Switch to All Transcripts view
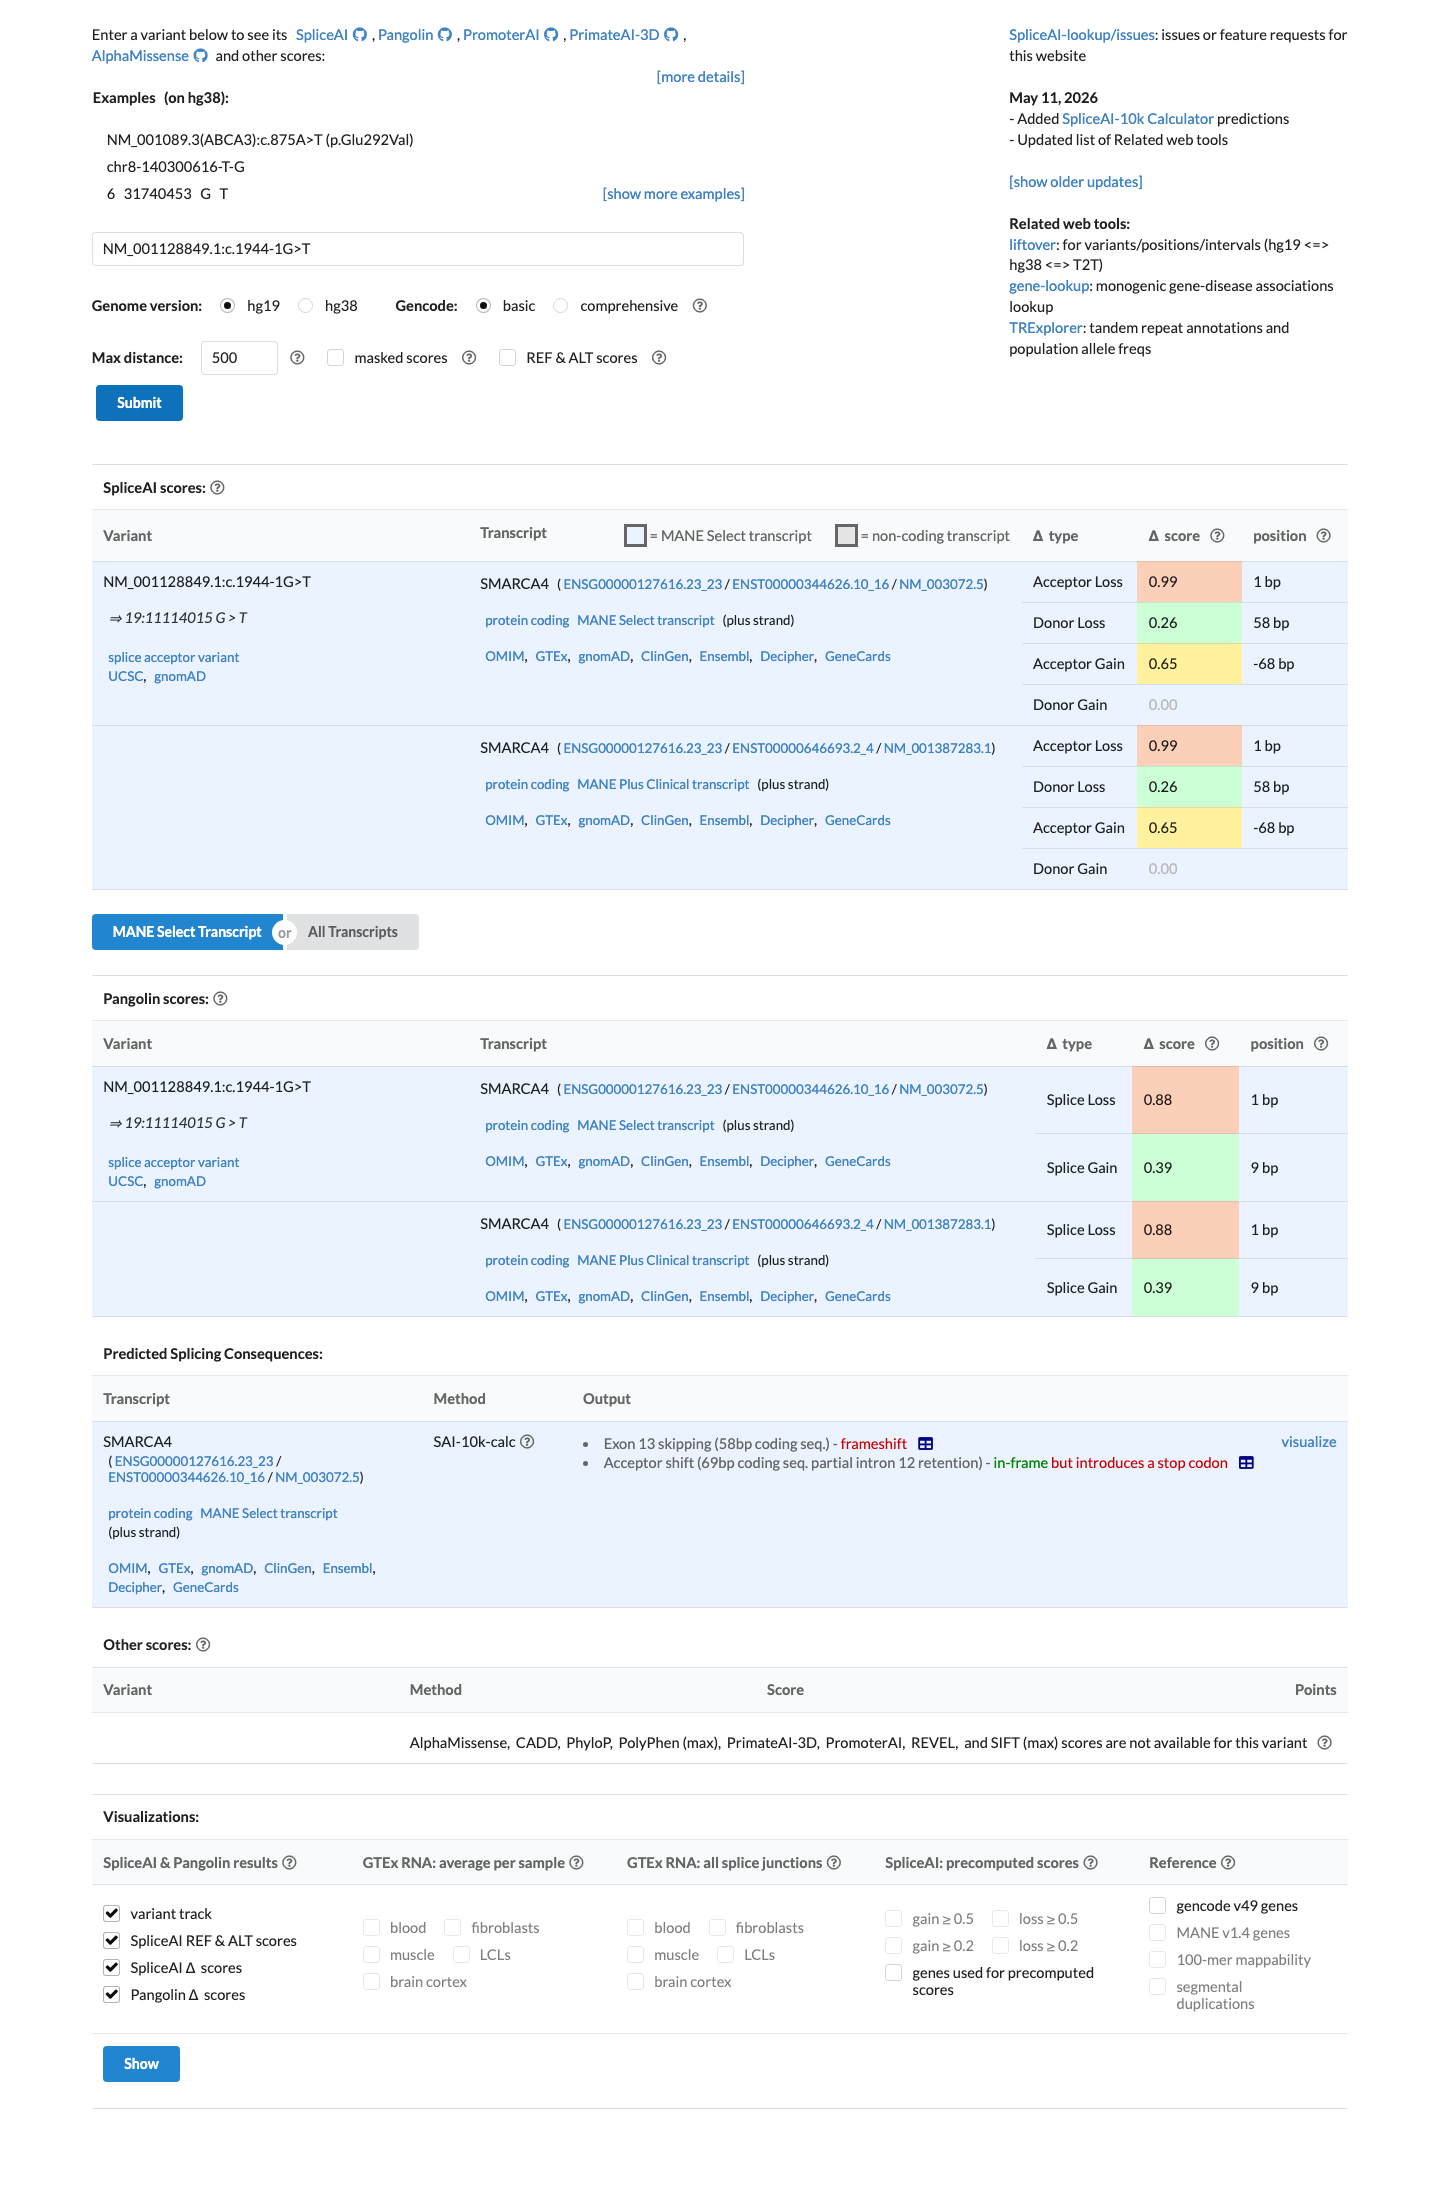 [353, 932]
